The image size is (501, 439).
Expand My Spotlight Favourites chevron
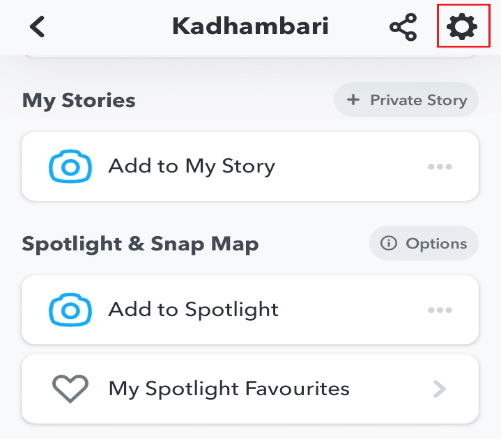pos(440,389)
